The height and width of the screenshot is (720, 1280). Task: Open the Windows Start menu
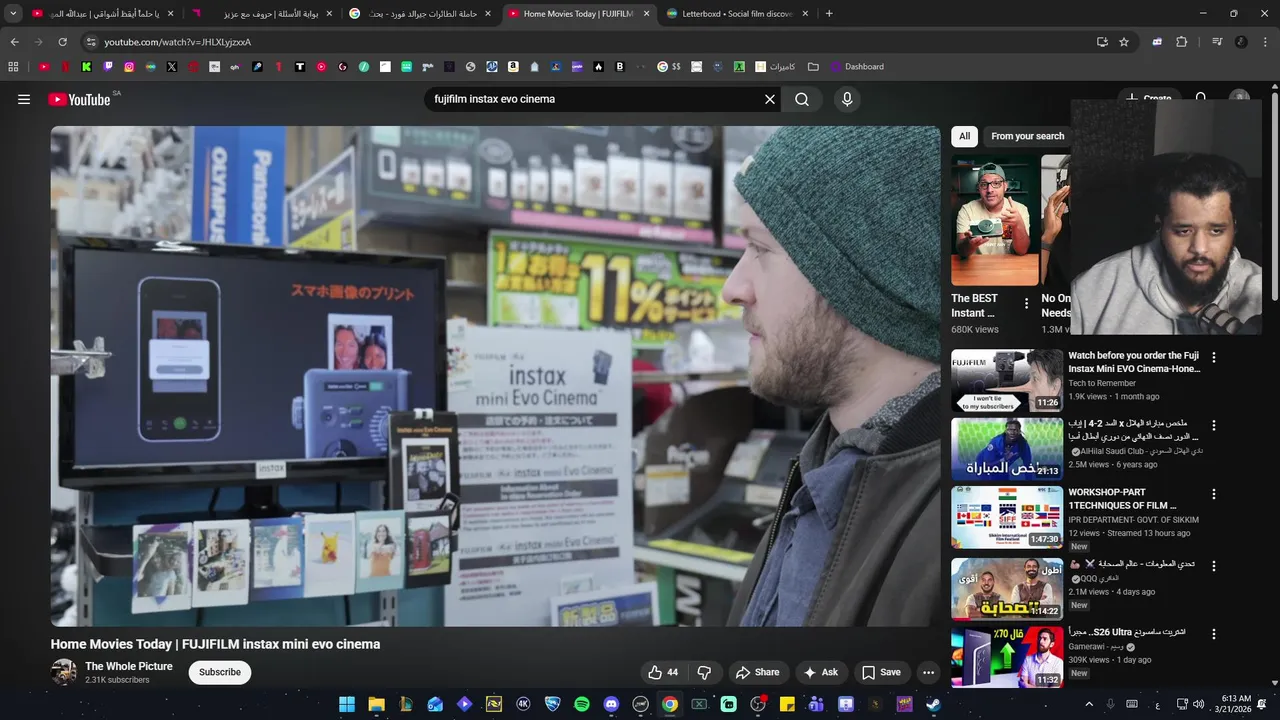(347, 704)
